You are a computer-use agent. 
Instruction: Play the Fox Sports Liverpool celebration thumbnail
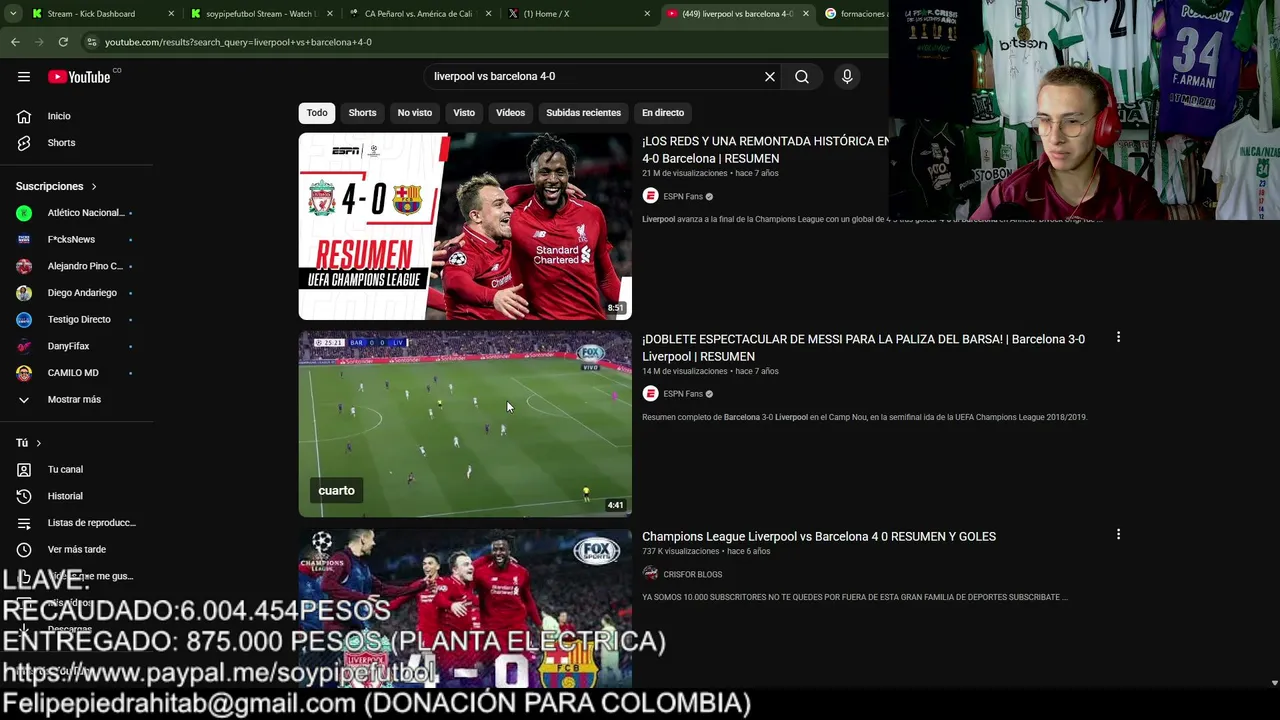465,608
